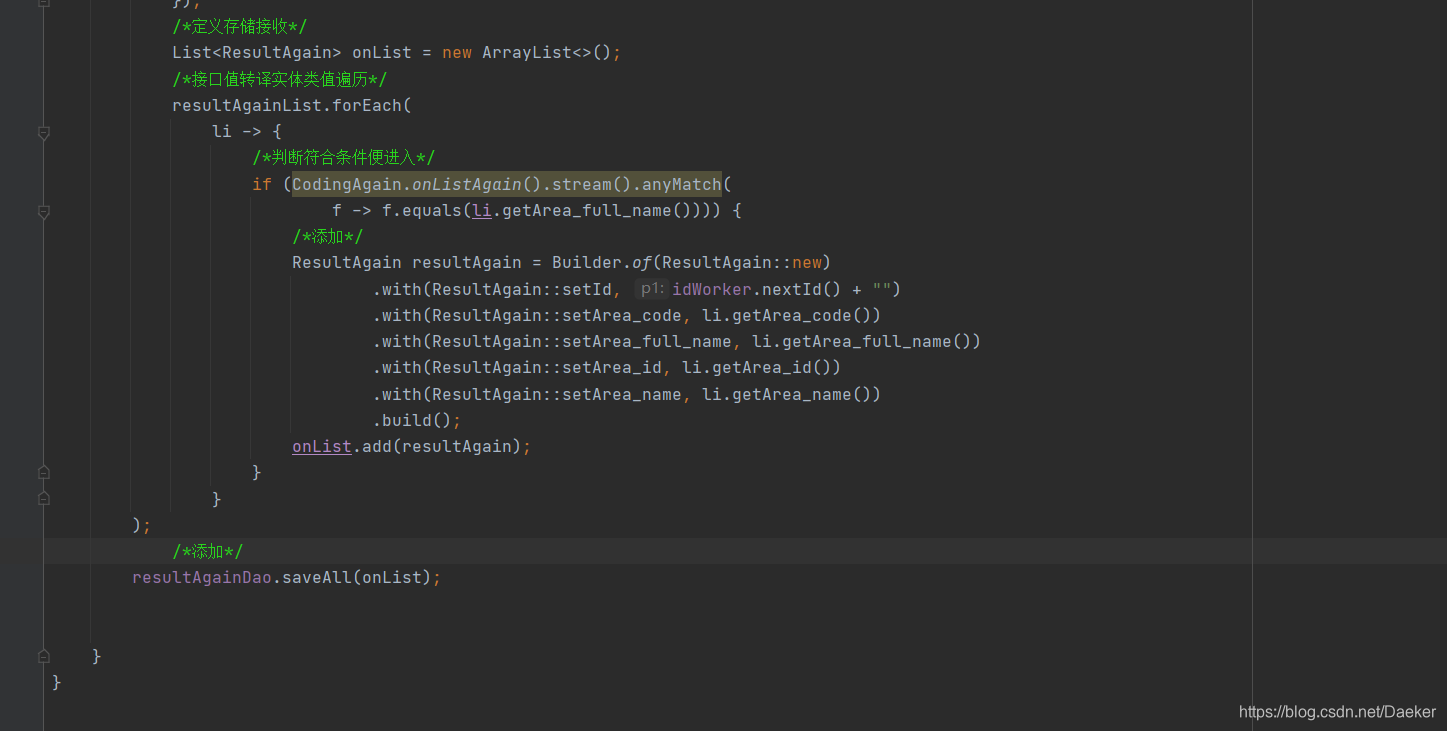1447x731 pixels.
Task: Place cursor on 'resultAgainList.forEach('
Action: point(292,105)
